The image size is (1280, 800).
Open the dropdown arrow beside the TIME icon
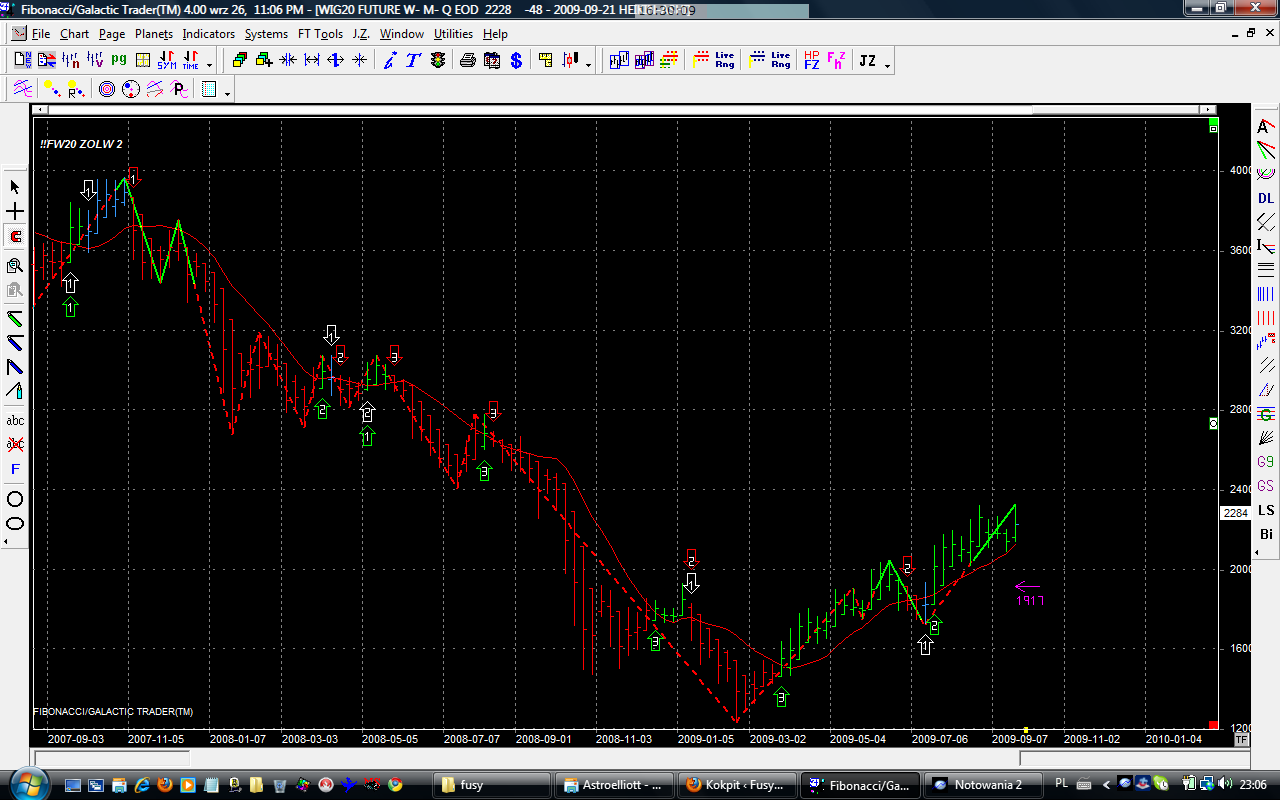pyautogui.click(x=209, y=65)
